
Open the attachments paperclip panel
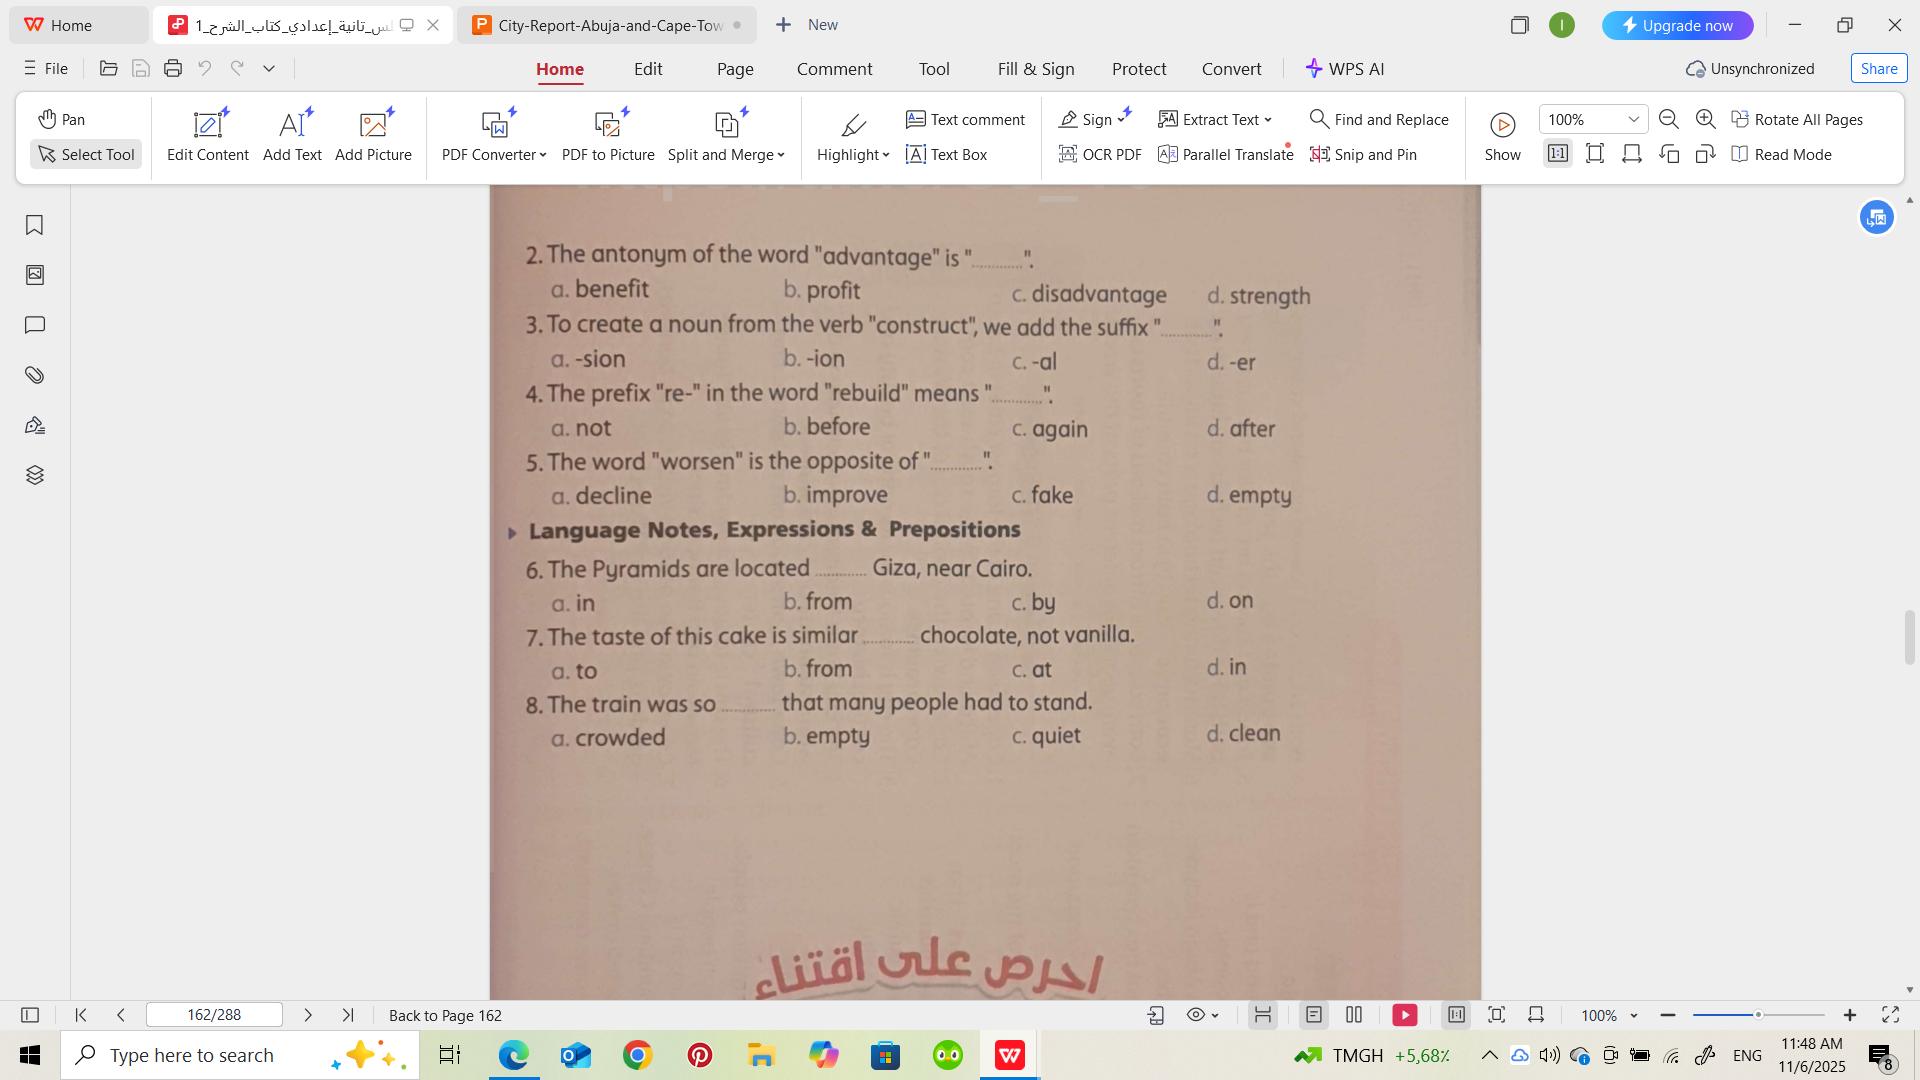coord(34,375)
